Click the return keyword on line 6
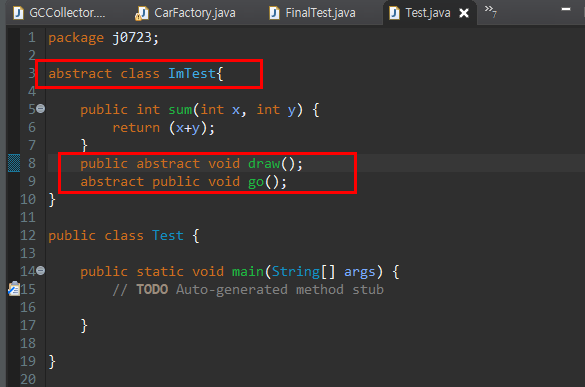Viewport: 585px width, 387px height. (x=136, y=128)
